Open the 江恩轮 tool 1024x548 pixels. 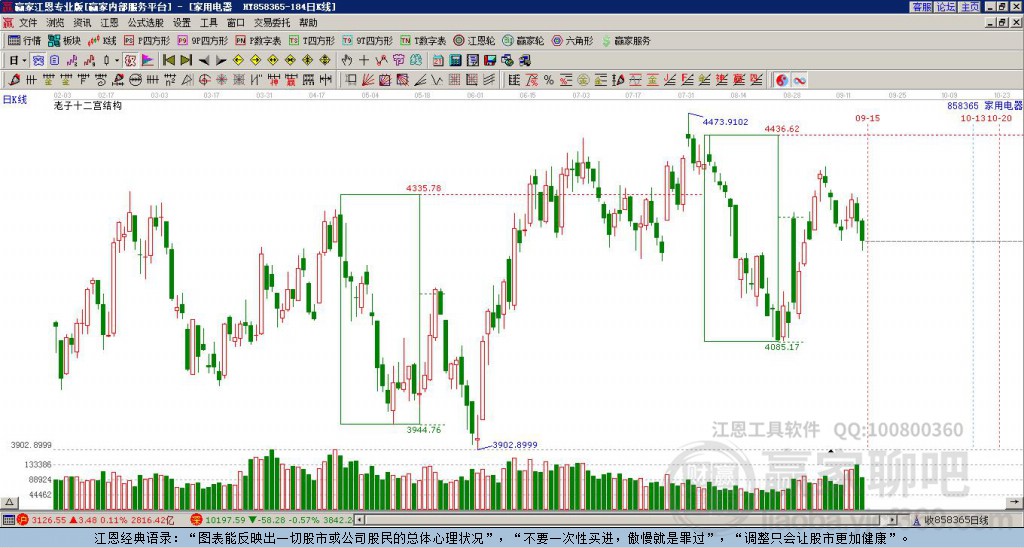pos(475,40)
